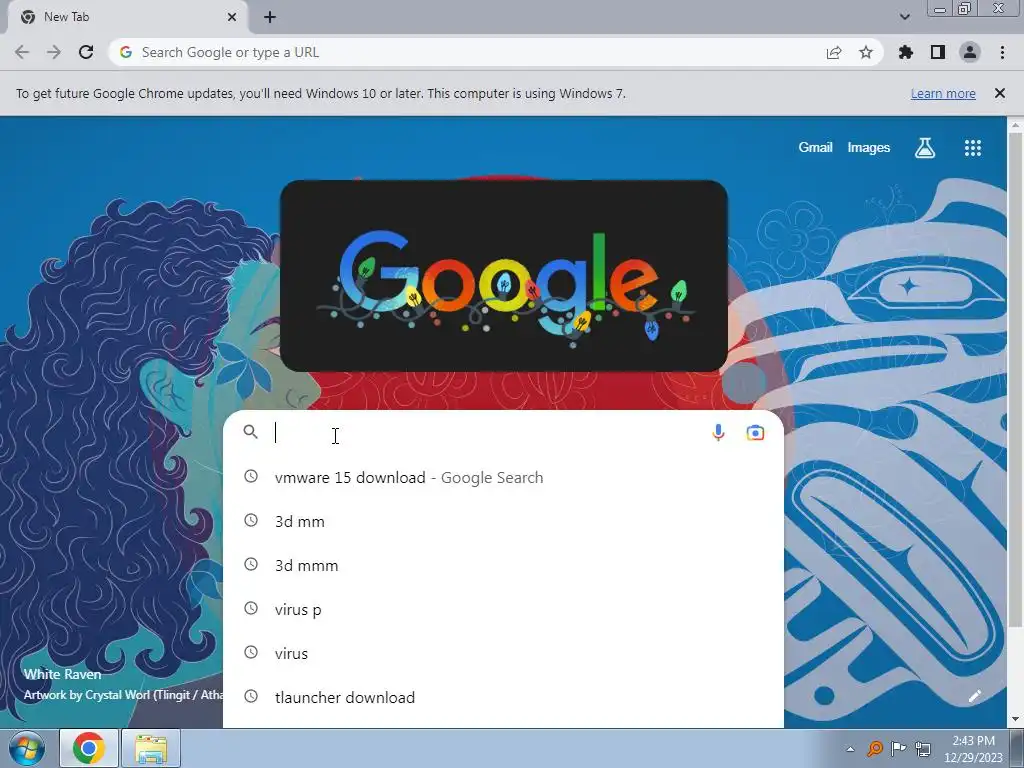Open Chrome from the taskbar
1024x768 pixels.
pyautogui.click(x=89, y=748)
